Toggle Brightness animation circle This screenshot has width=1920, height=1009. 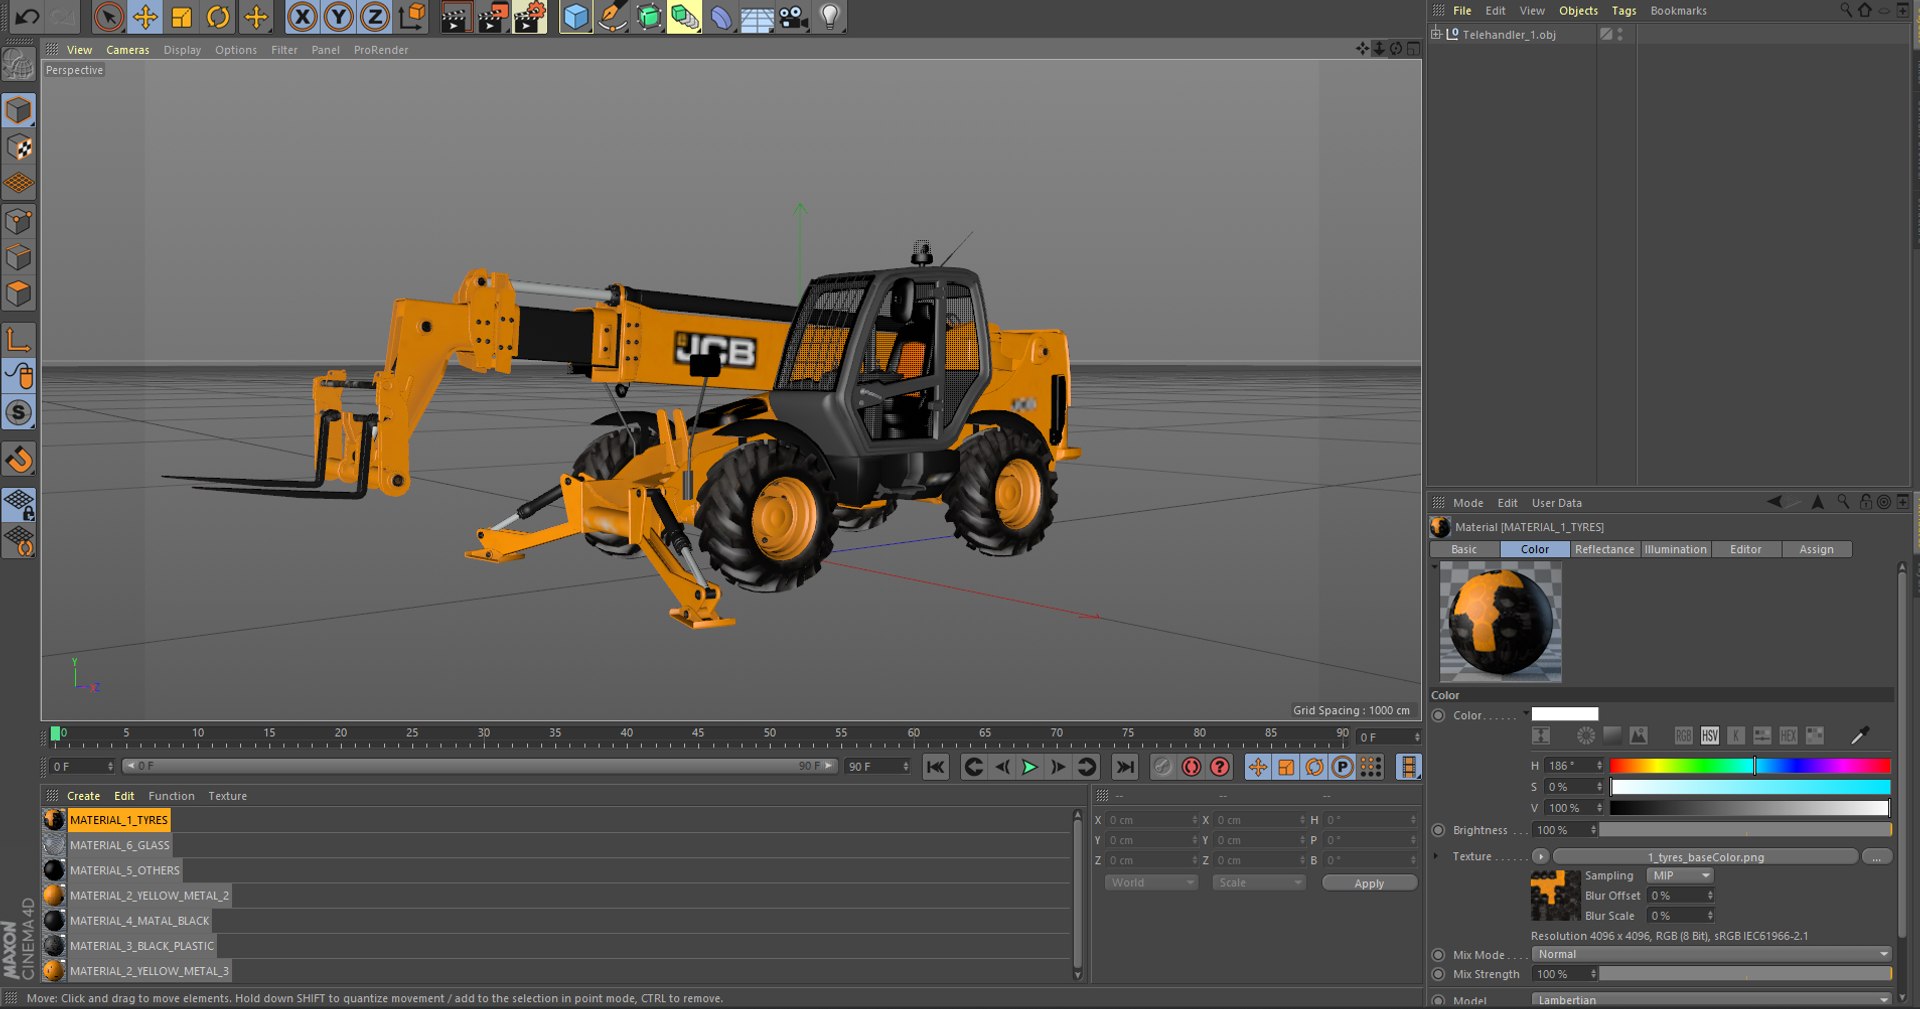click(x=1439, y=830)
